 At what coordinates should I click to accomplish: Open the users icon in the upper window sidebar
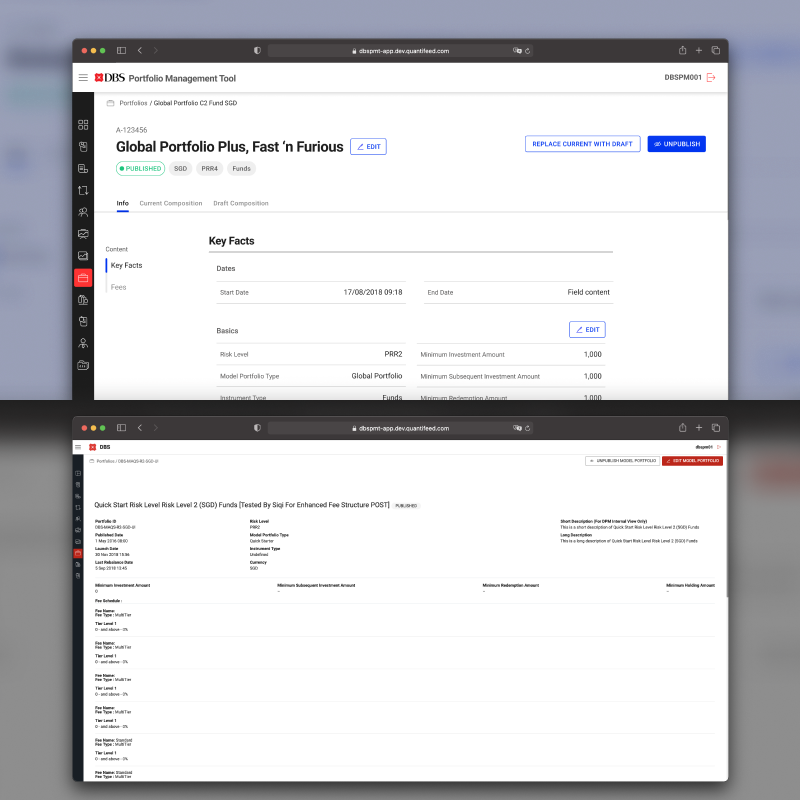pyautogui.click(x=83, y=212)
